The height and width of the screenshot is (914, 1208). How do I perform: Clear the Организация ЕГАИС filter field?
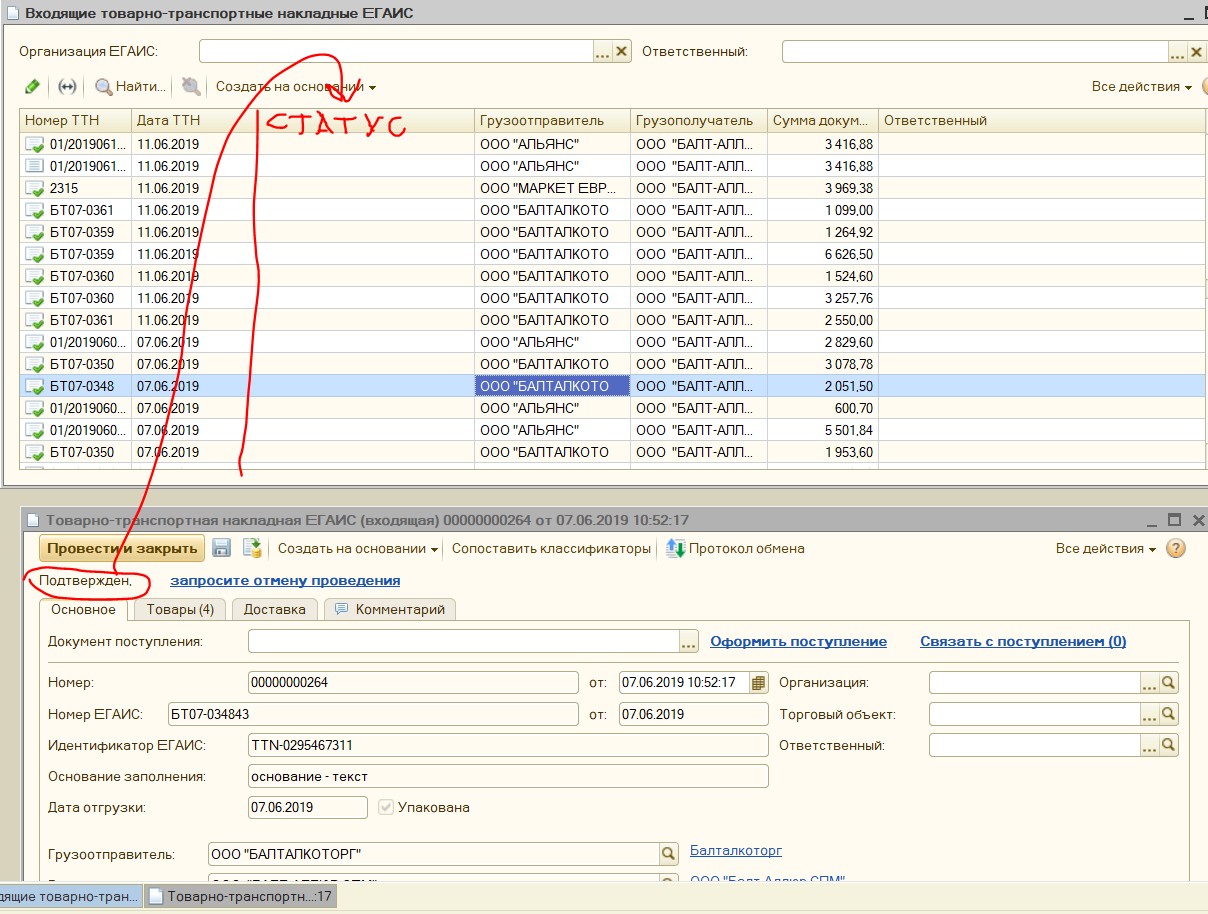pyautogui.click(x=622, y=52)
